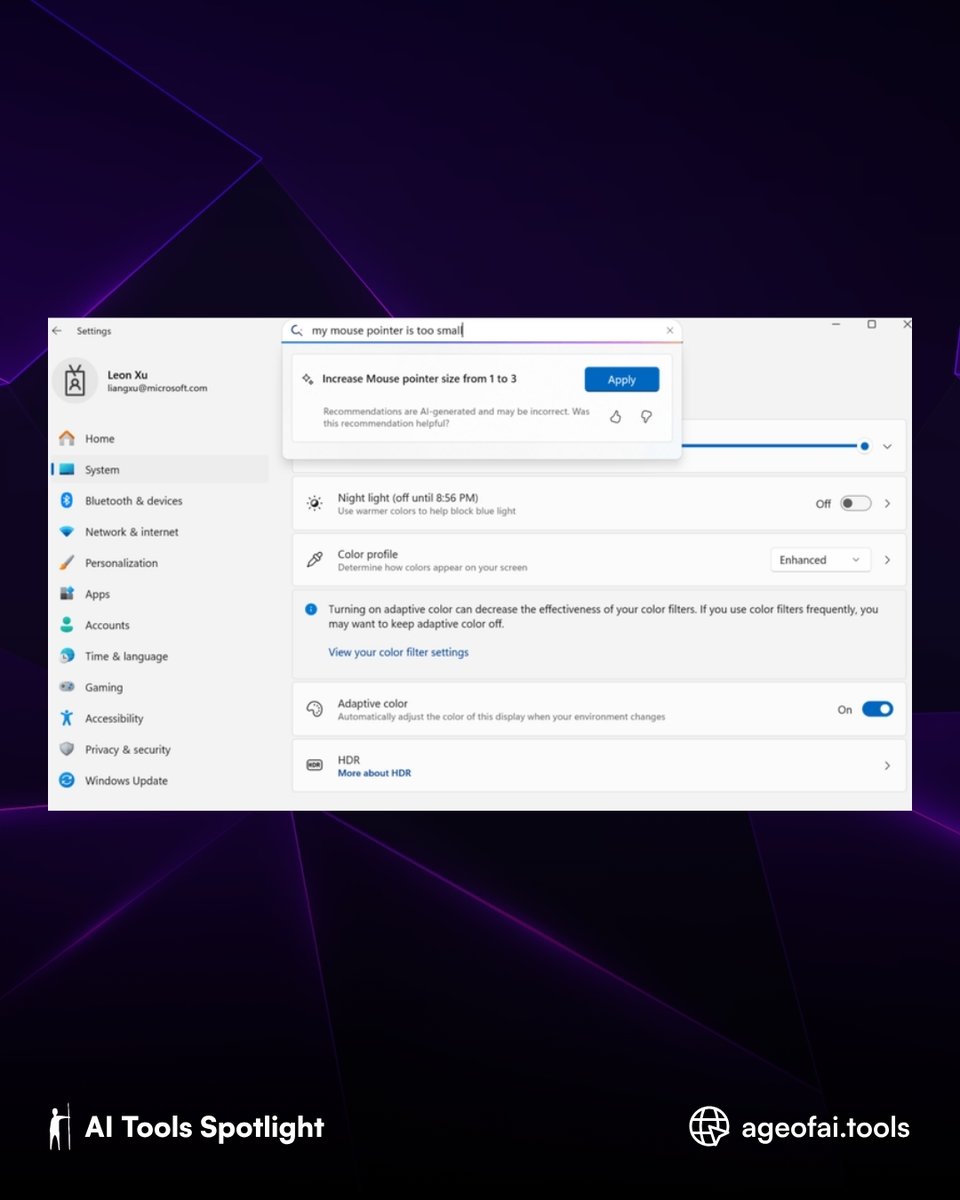Open Windows Update icon
This screenshot has height=1200, width=960.
click(x=68, y=780)
